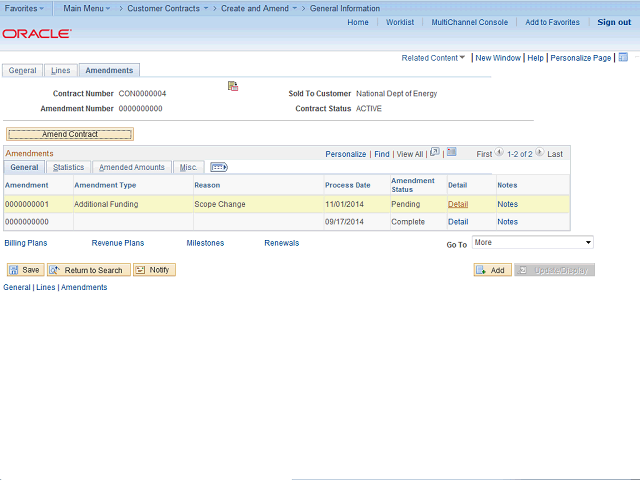Go to Home in the header
This screenshot has height=480, width=640.
coord(358,22)
